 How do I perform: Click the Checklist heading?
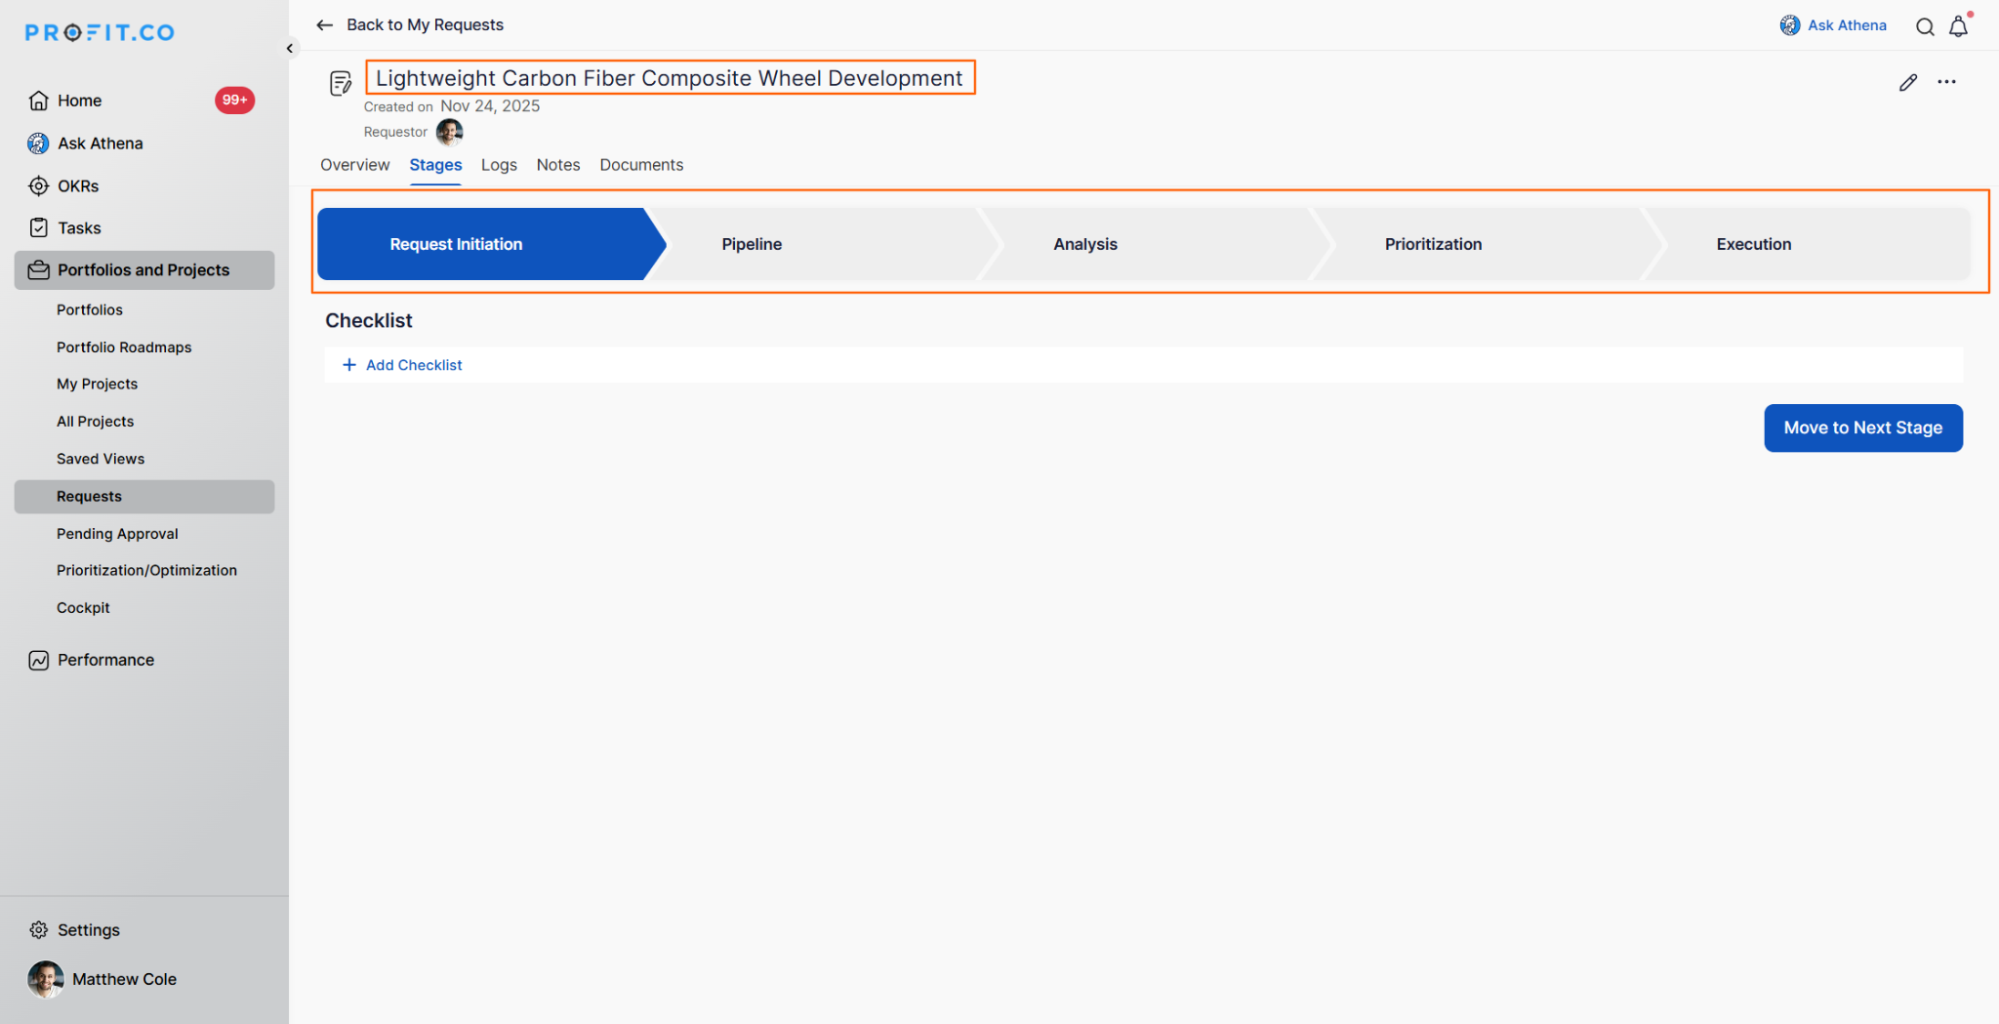point(369,320)
